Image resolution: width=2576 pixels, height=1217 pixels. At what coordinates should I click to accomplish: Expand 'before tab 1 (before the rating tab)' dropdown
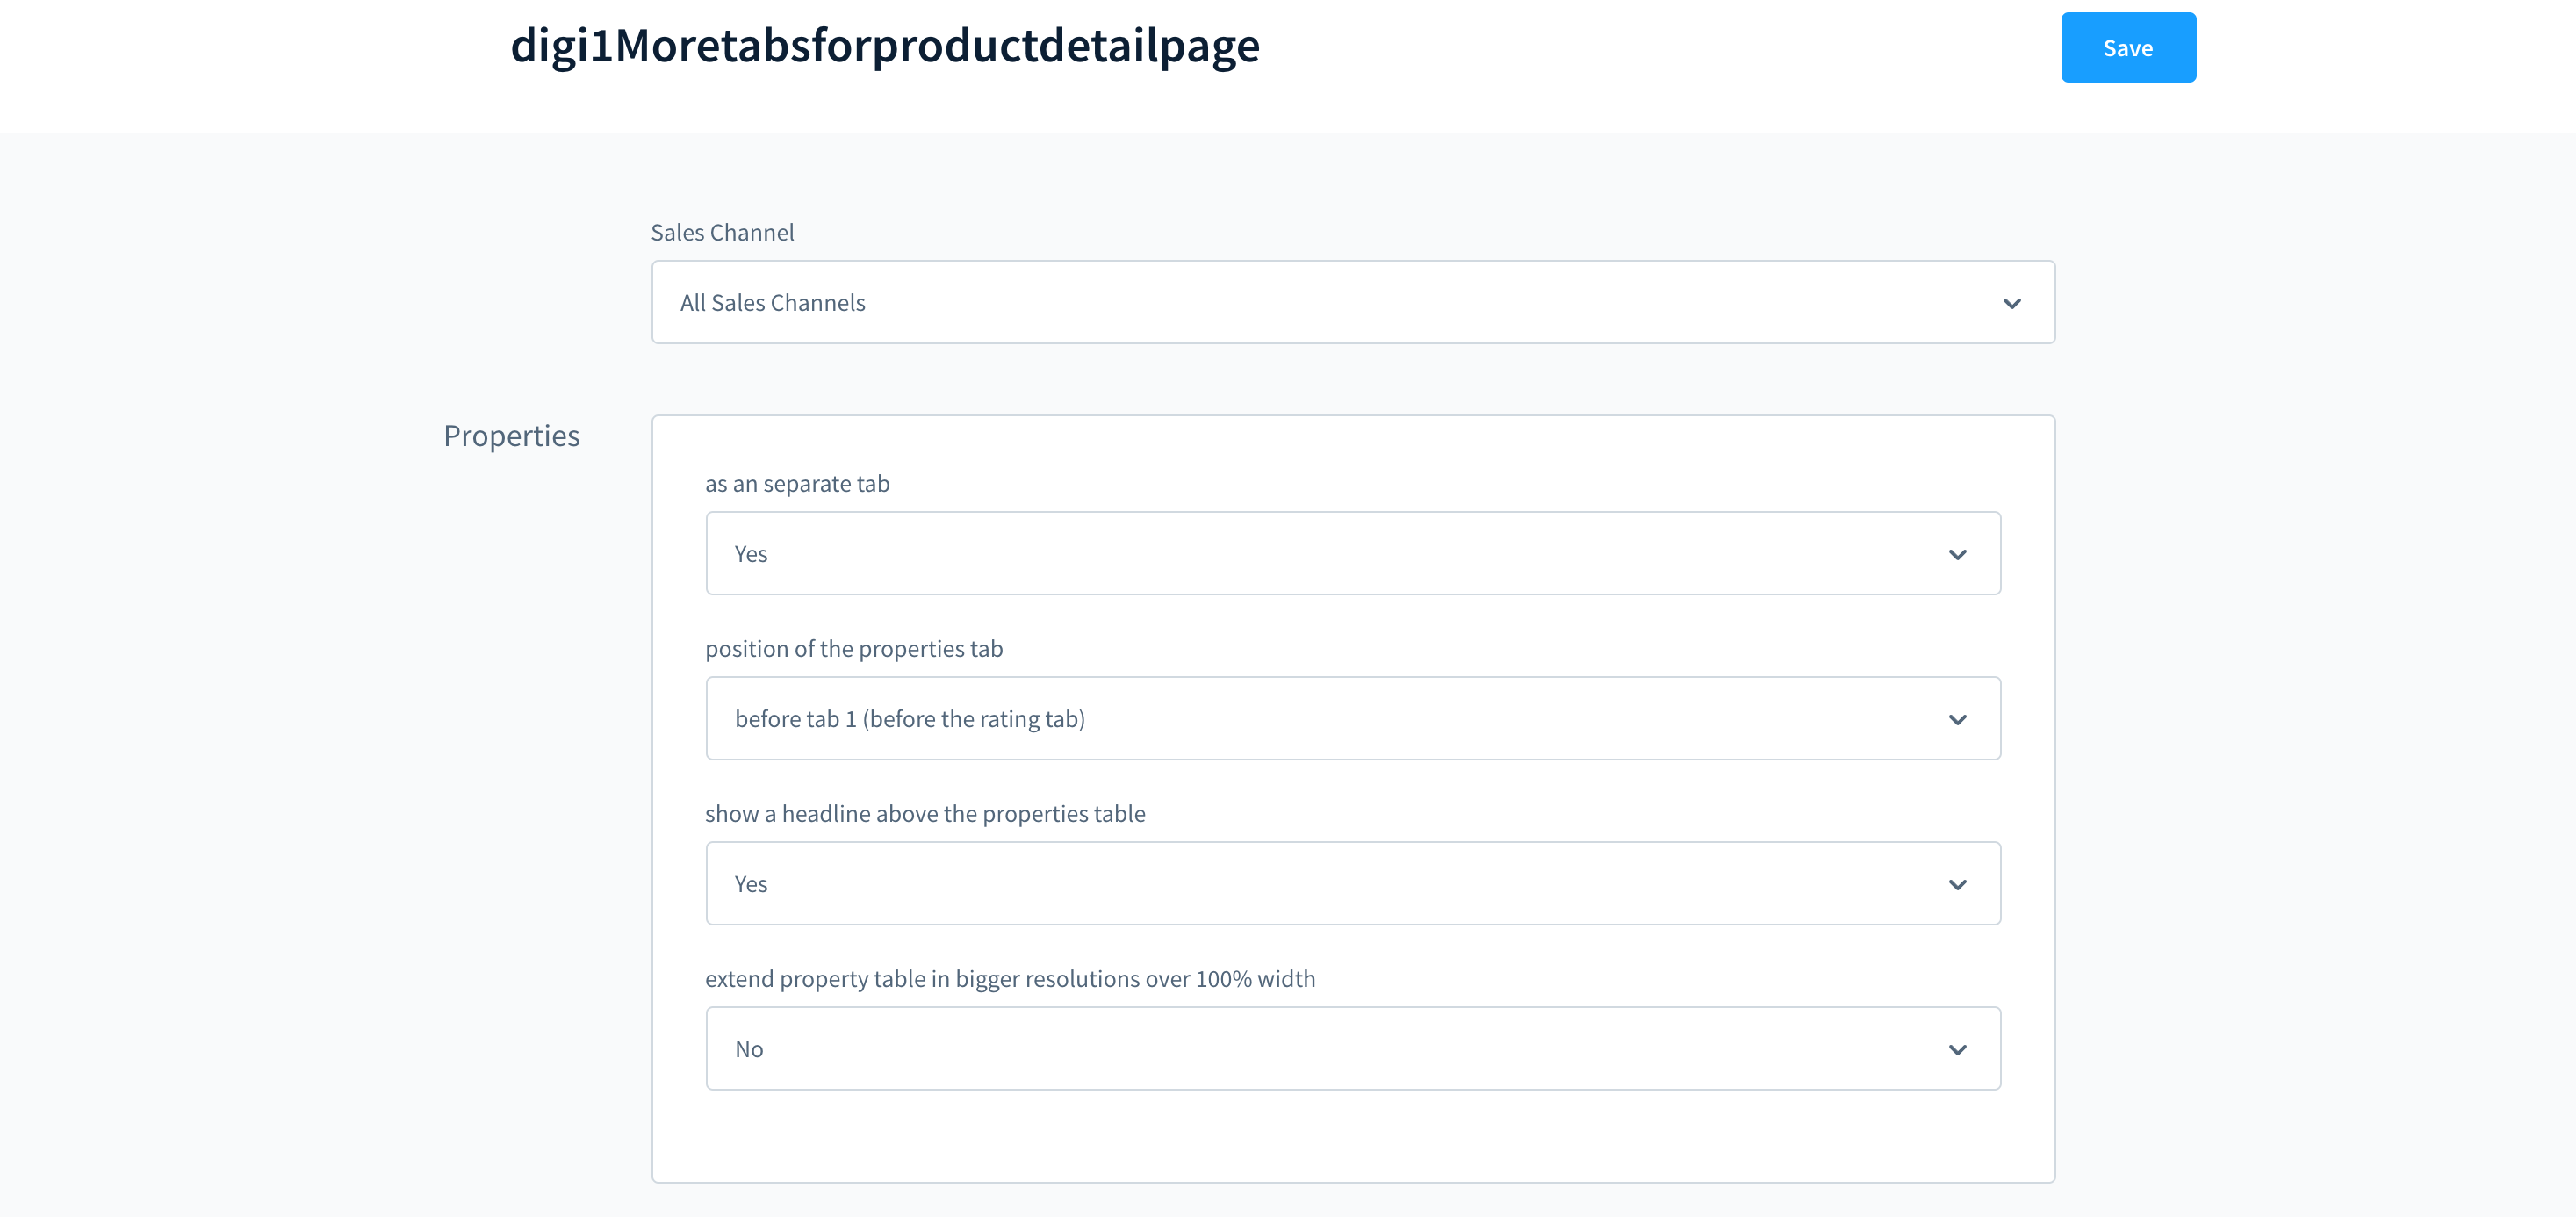(x=1300, y=719)
